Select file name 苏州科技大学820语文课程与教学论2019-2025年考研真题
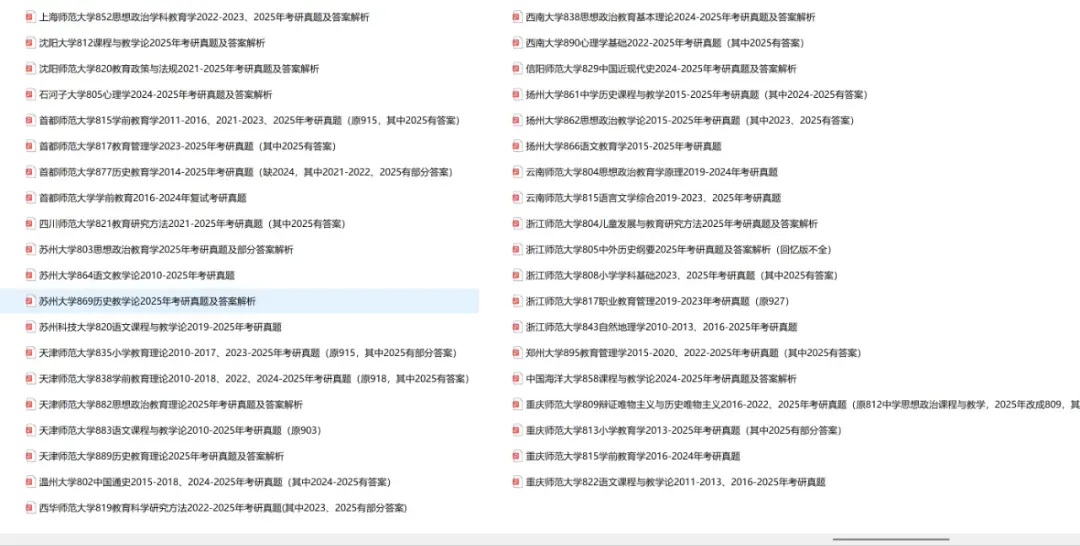This screenshot has height=546, width=1080. (x=160, y=327)
